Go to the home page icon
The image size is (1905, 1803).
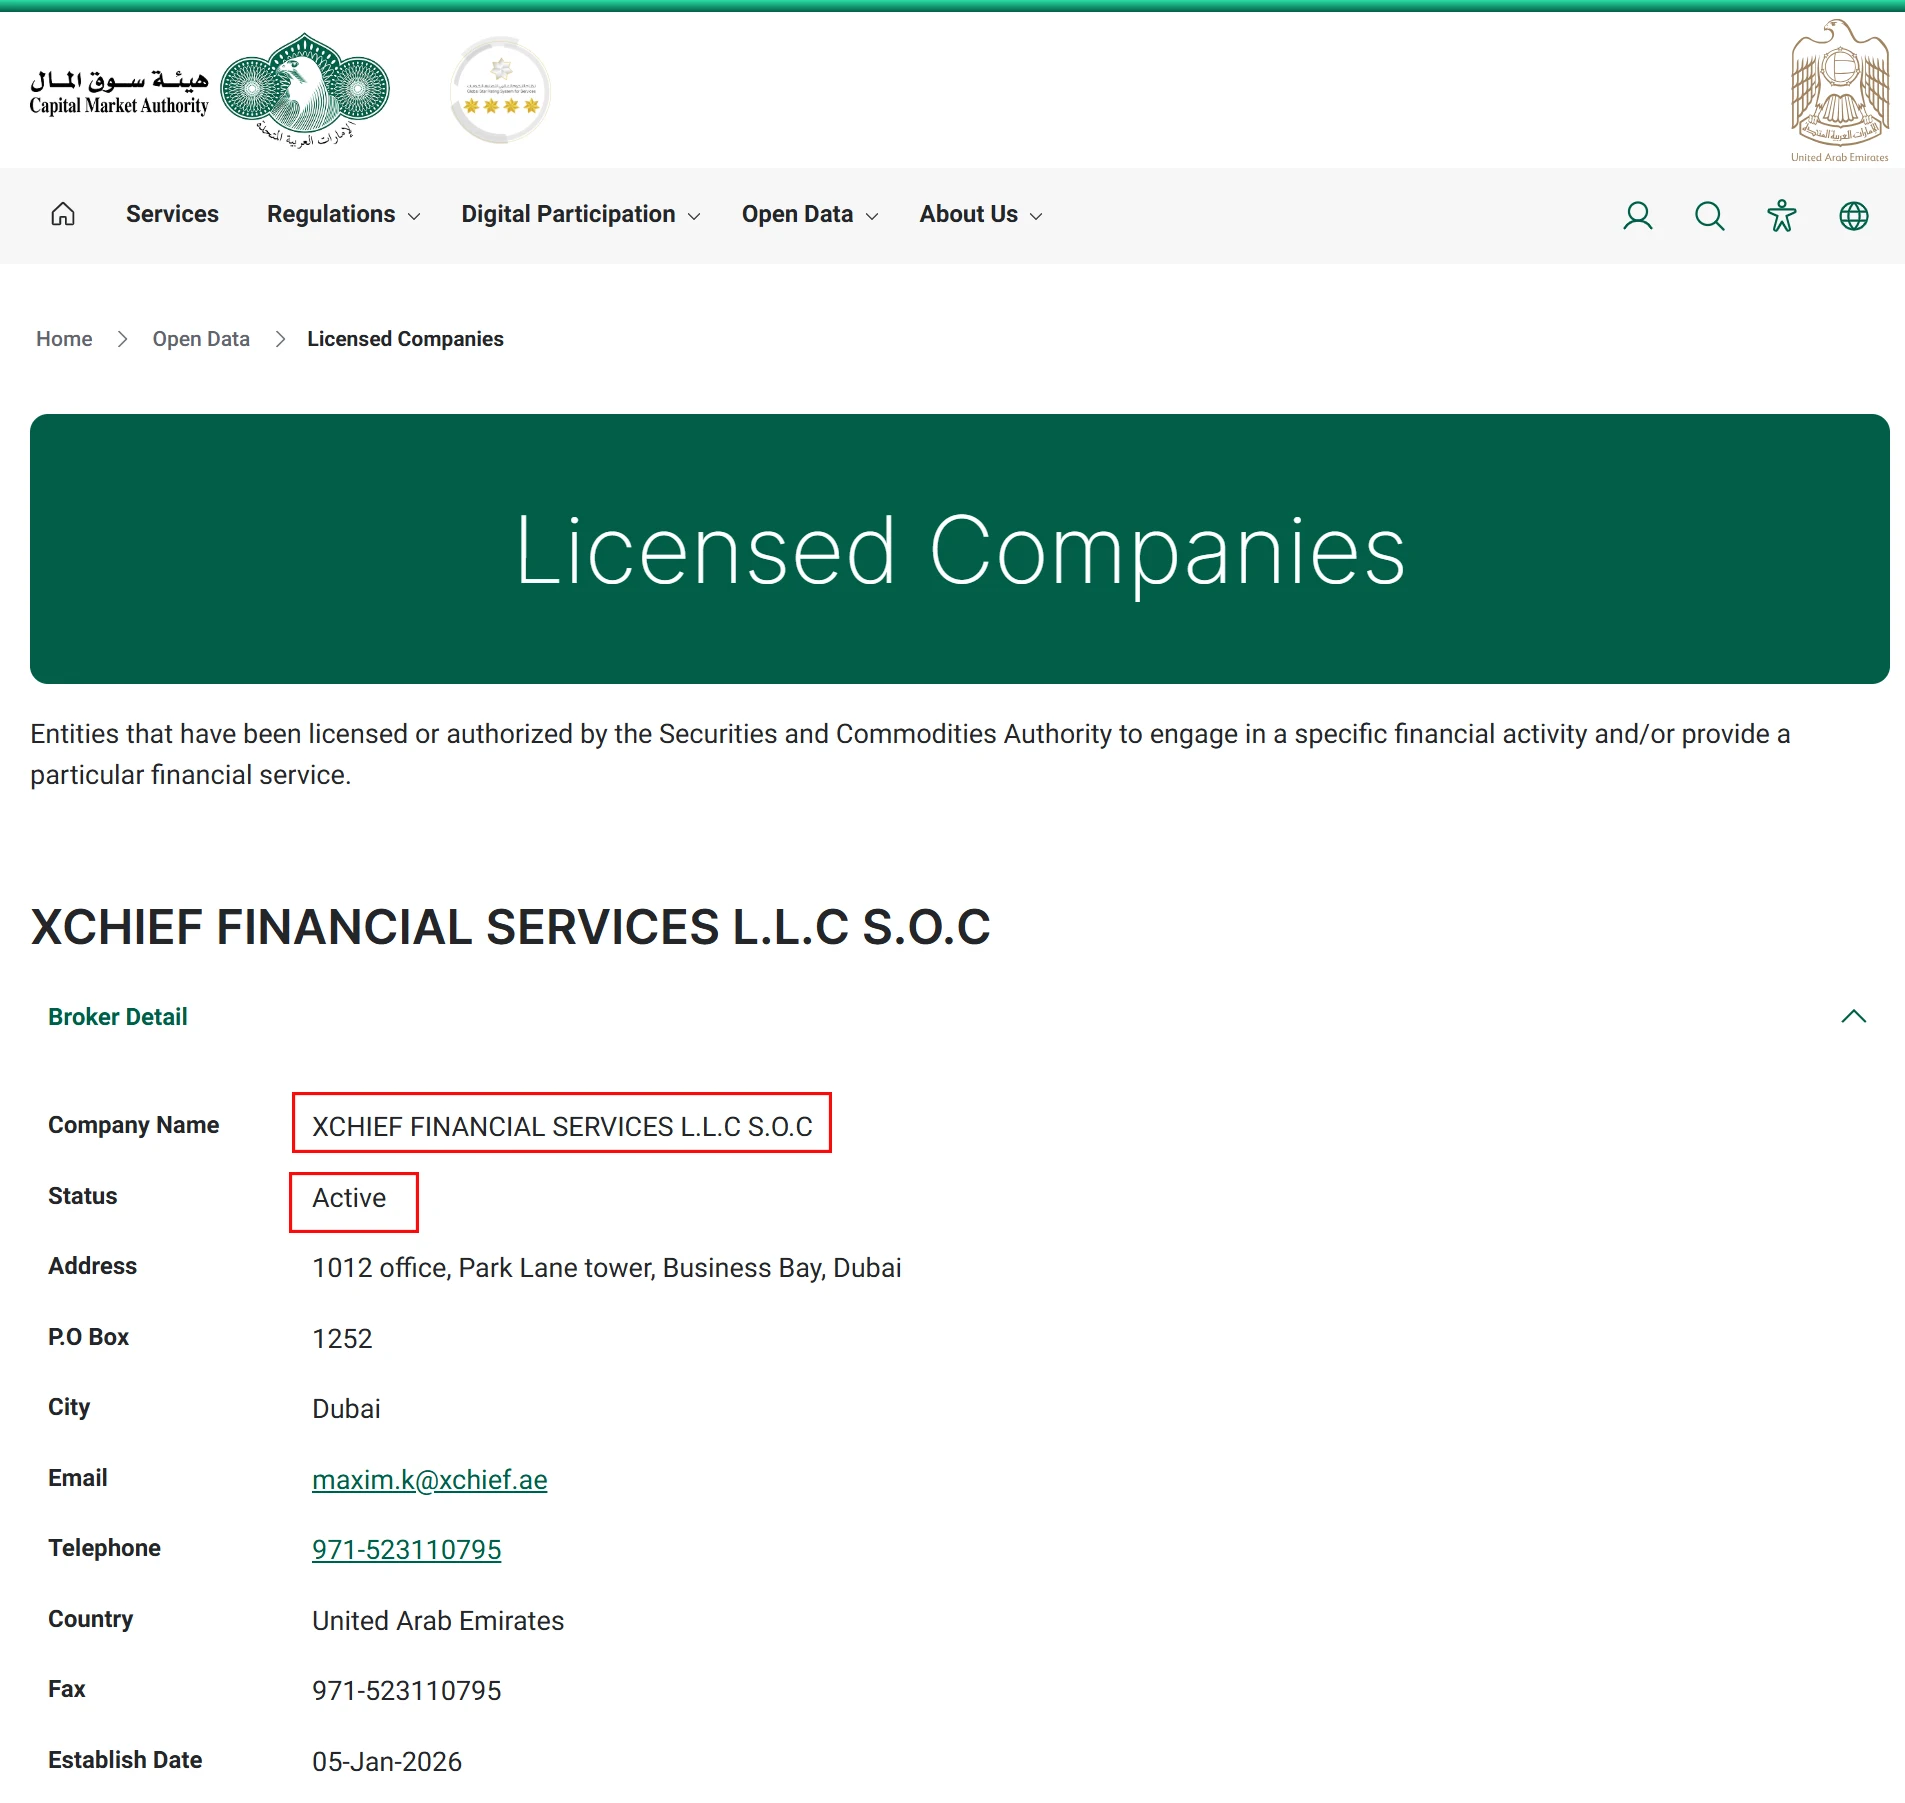[x=63, y=215]
